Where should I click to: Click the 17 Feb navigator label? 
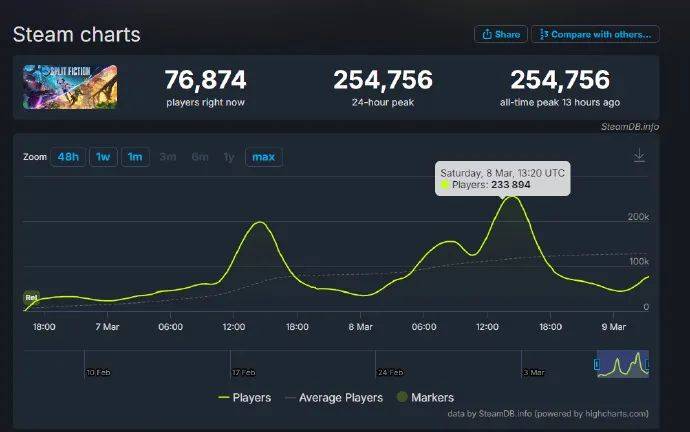[243, 373]
